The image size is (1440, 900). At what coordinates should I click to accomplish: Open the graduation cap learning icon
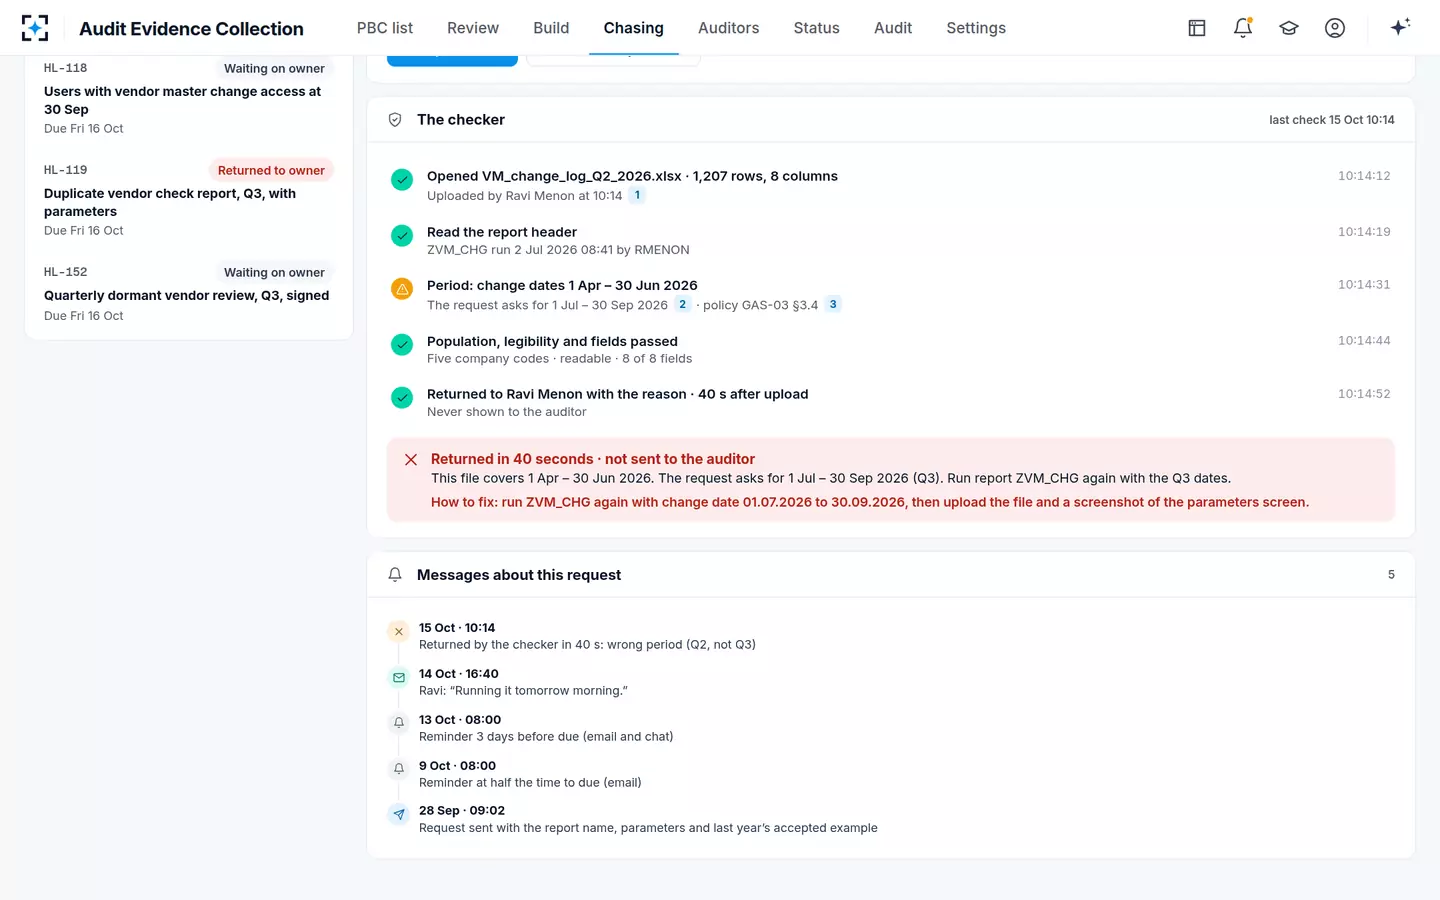coord(1289,28)
